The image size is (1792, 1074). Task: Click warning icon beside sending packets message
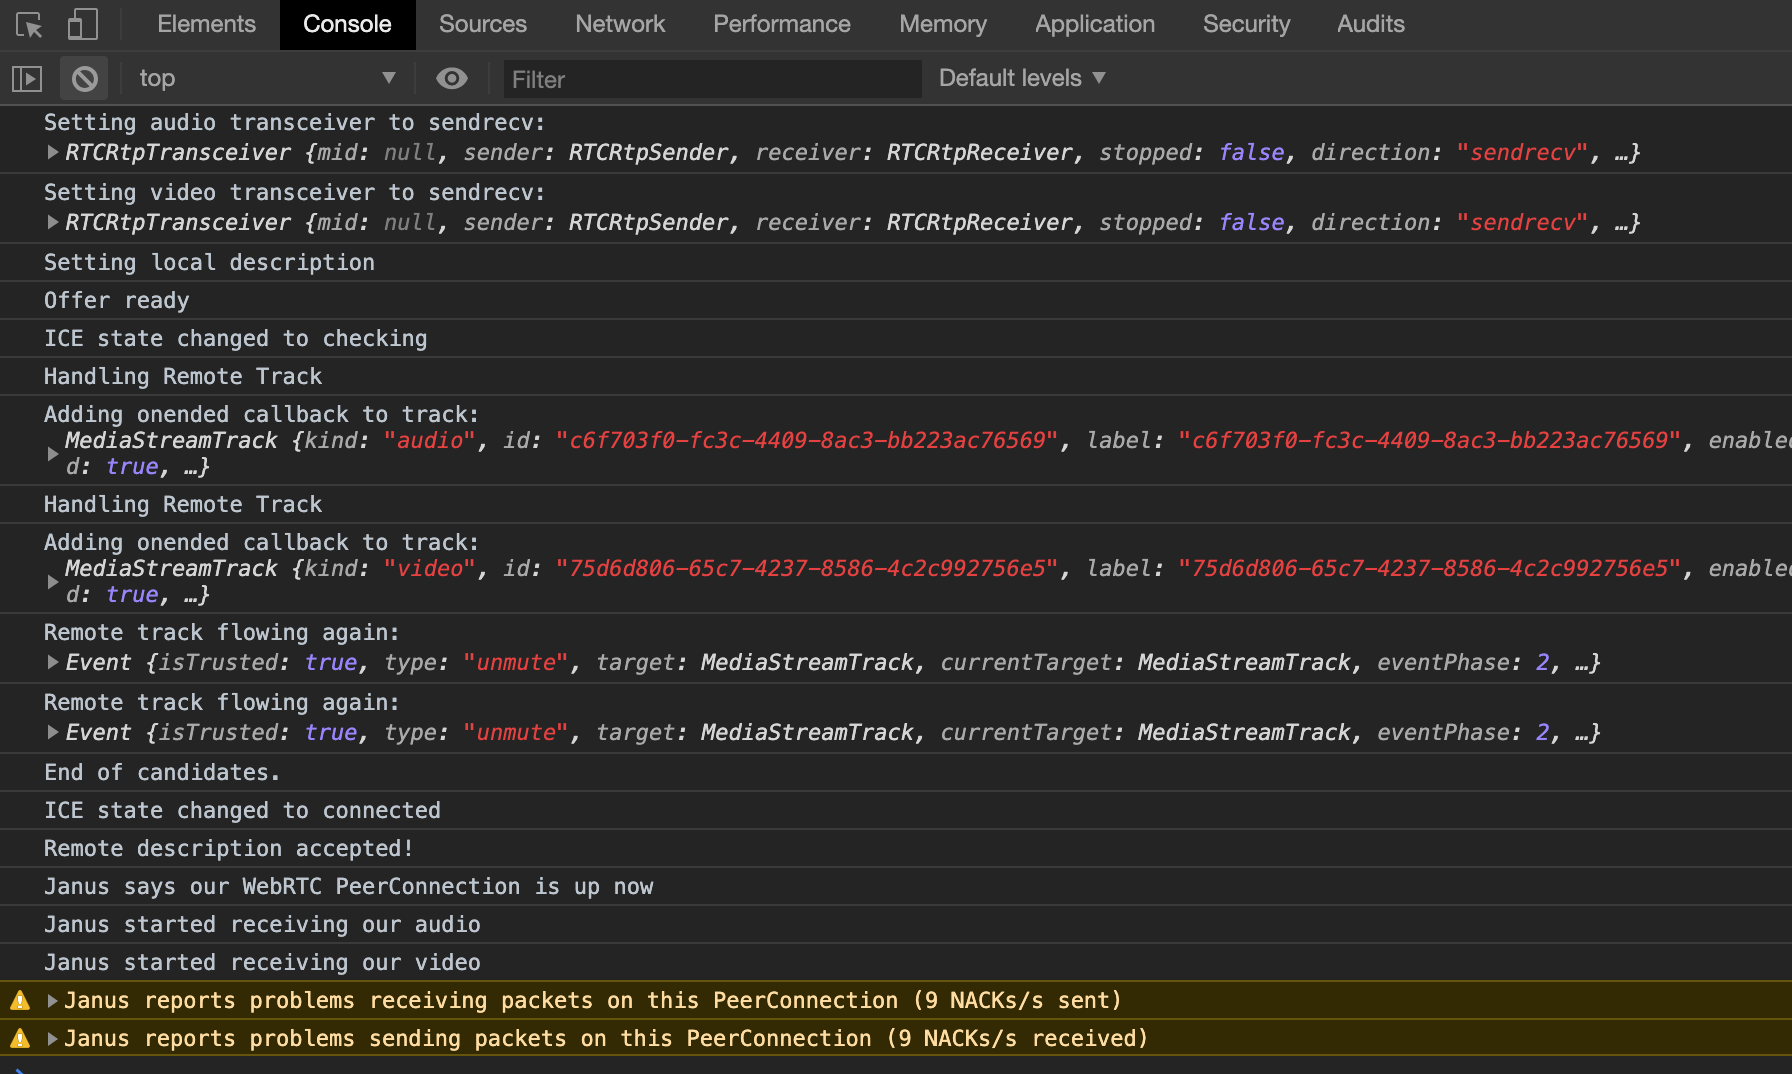pyautogui.click(x=20, y=1038)
